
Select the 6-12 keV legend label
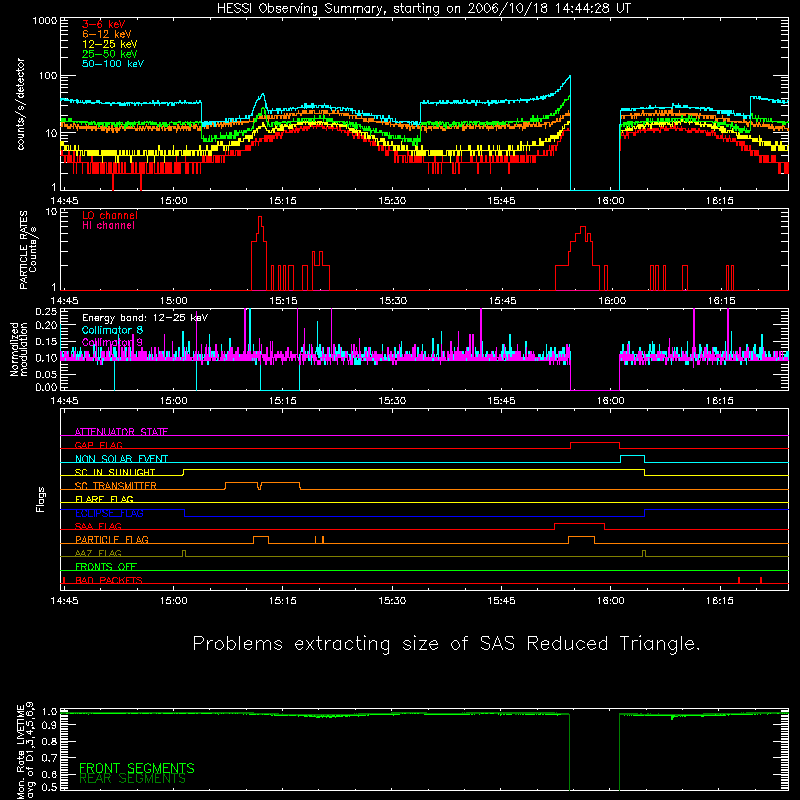point(107,34)
